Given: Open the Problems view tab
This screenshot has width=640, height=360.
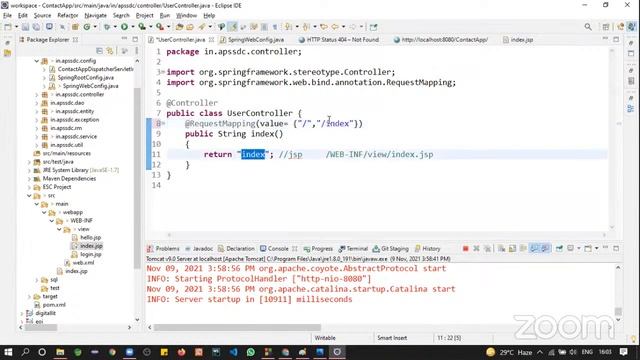Looking at the screenshot, I should pos(163,249).
